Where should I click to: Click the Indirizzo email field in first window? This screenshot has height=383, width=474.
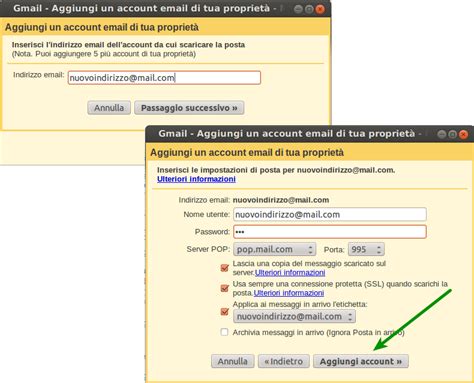point(164,78)
